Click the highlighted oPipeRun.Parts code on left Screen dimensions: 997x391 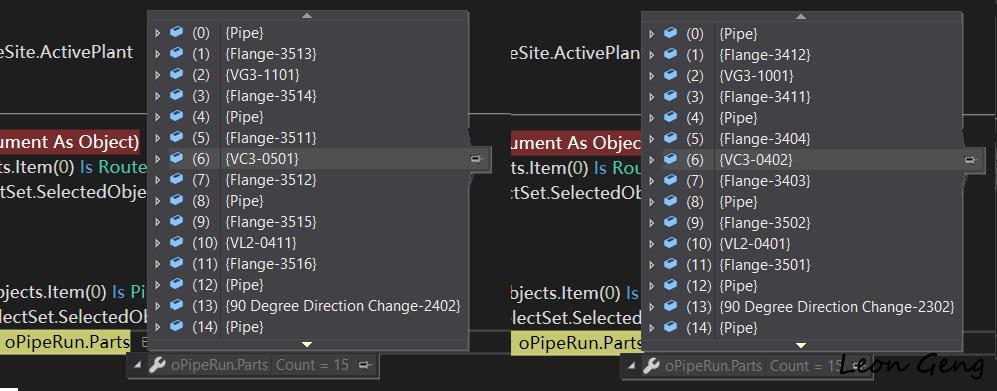pos(67,343)
